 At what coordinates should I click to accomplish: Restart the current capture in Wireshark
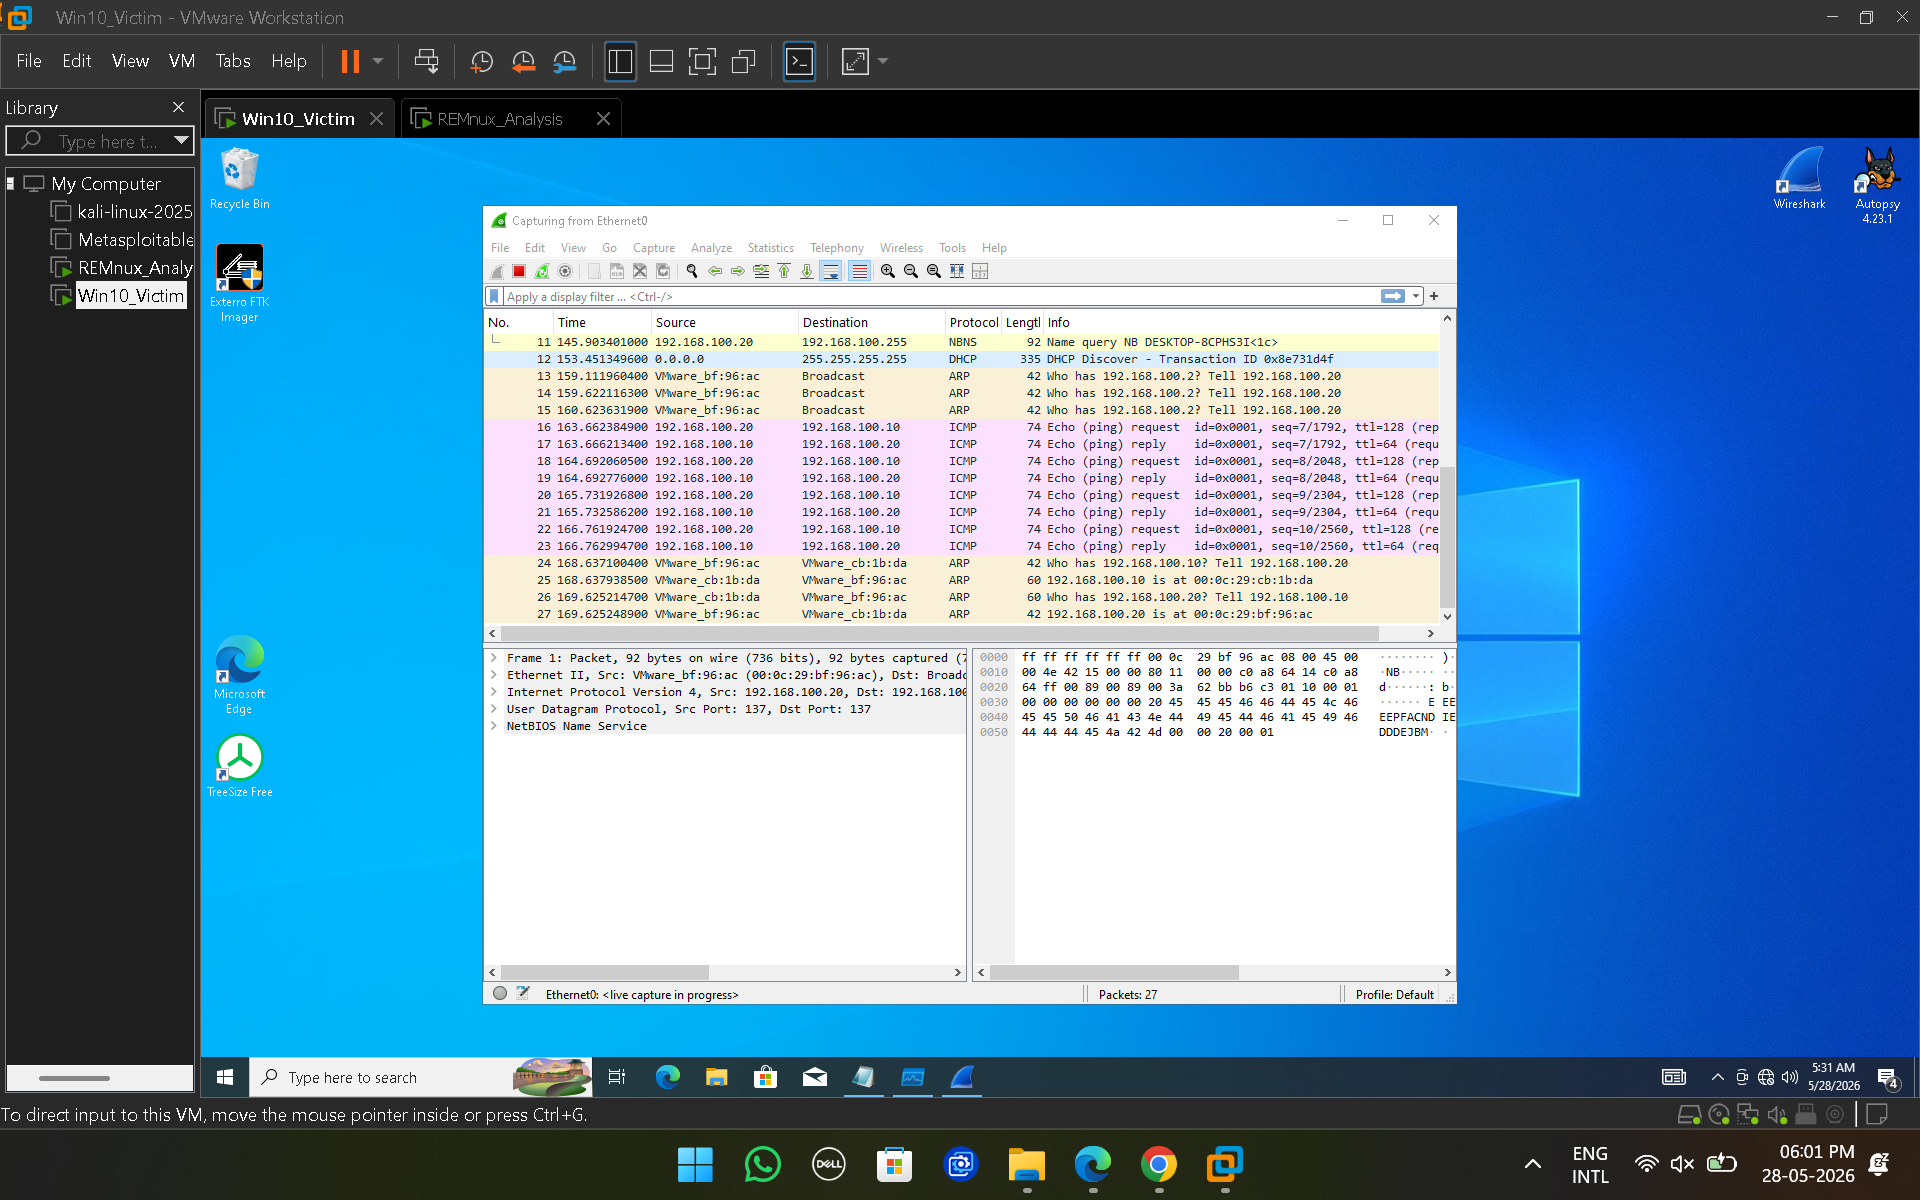pos(542,271)
